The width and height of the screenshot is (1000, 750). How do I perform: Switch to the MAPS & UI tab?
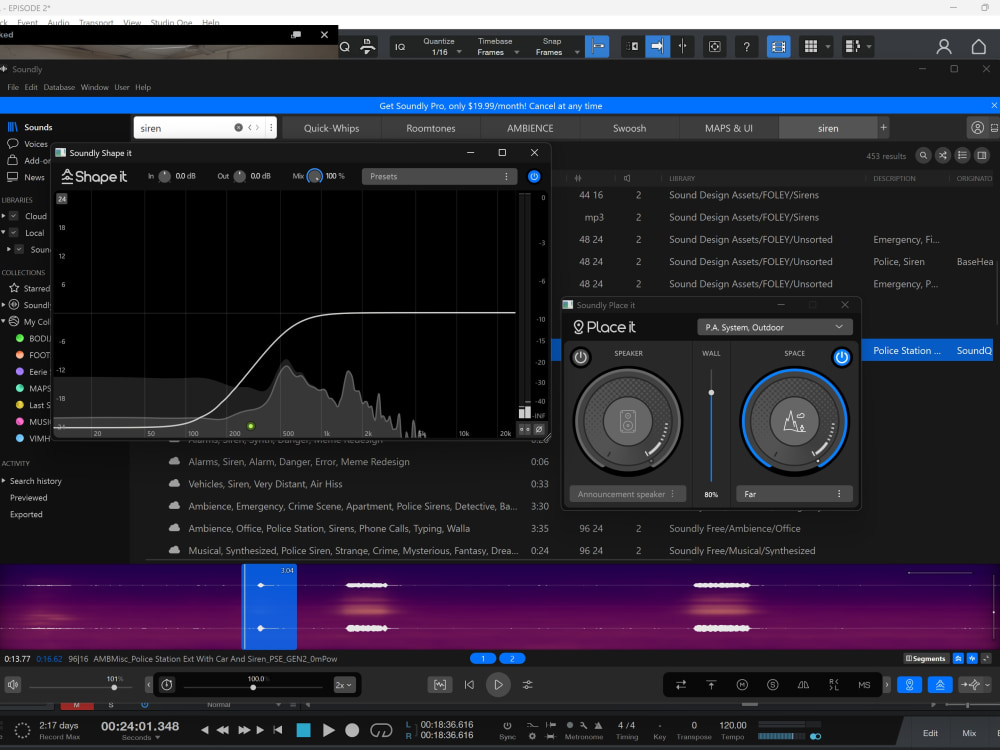pyautogui.click(x=728, y=128)
